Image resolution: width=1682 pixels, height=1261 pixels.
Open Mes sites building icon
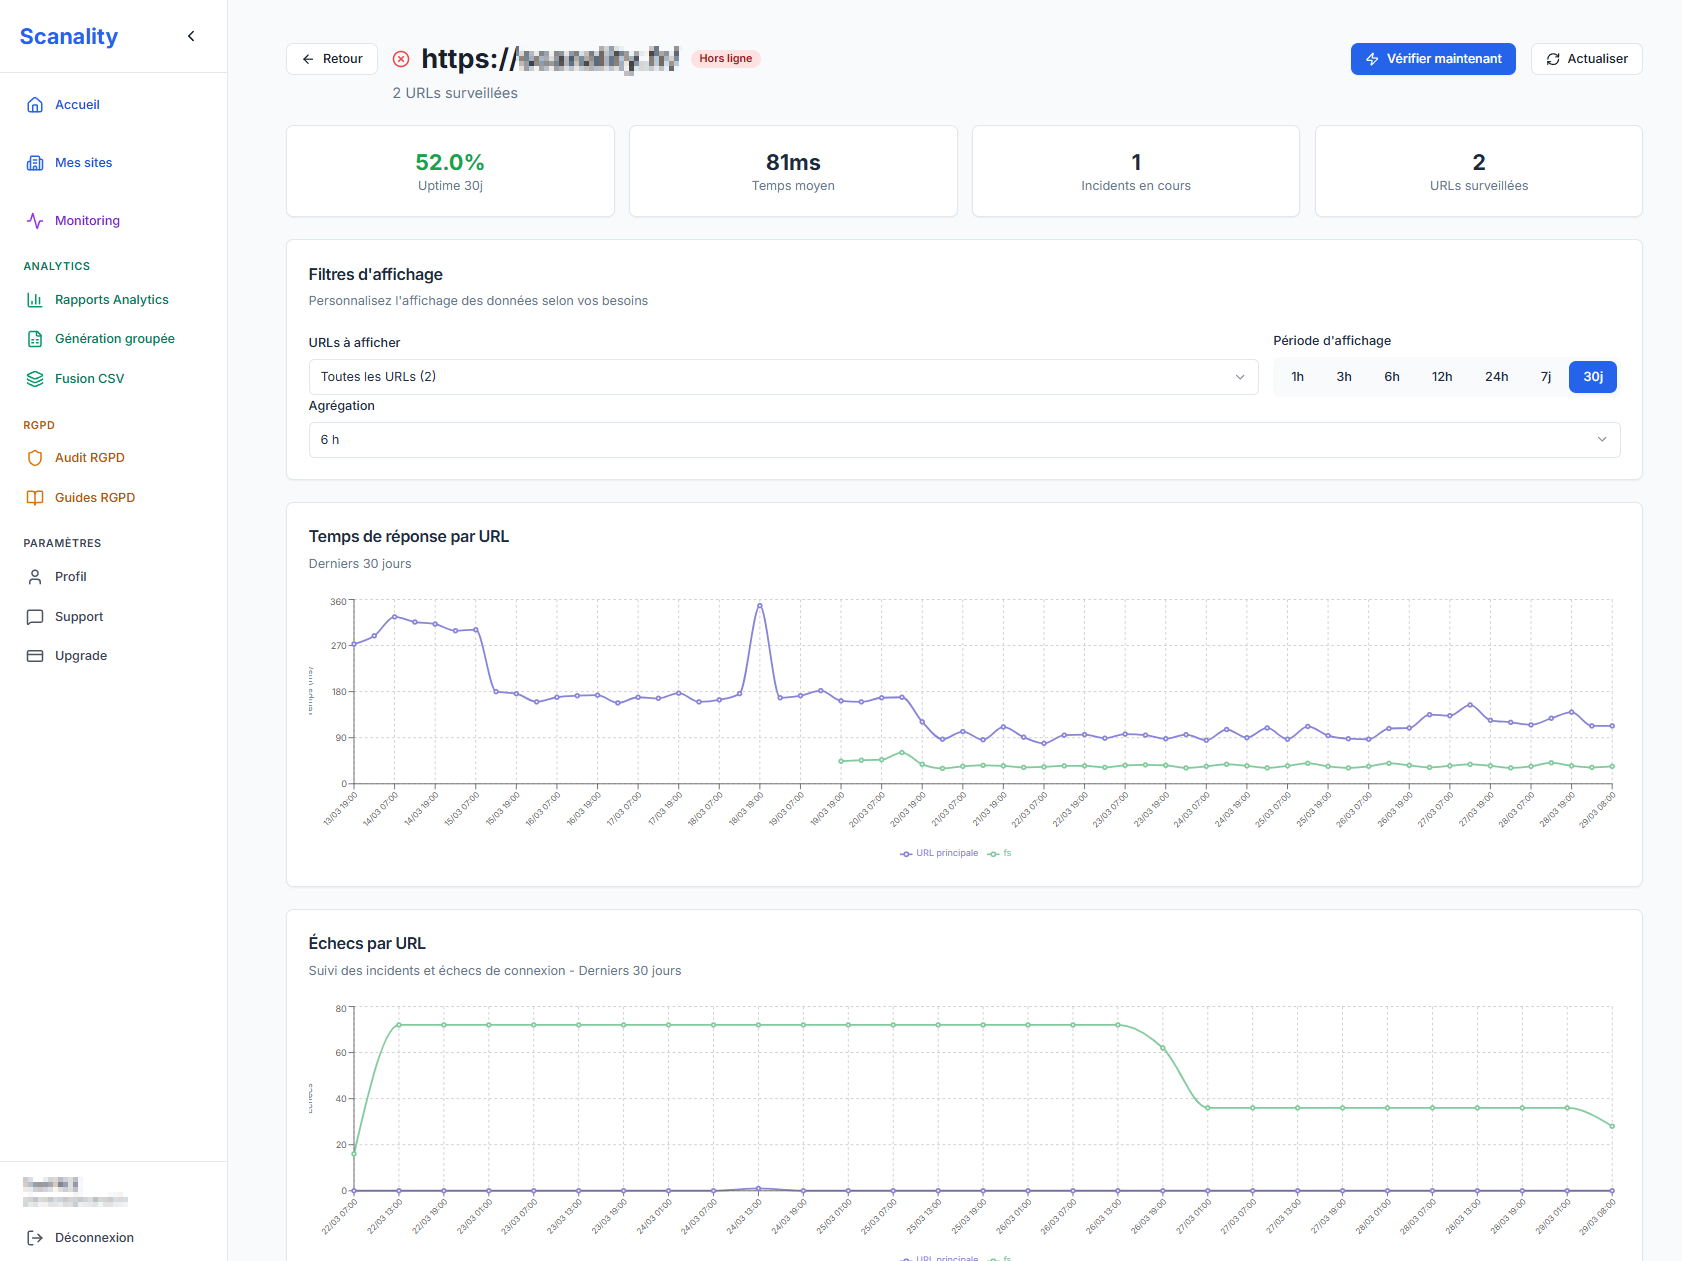(x=35, y=163)
